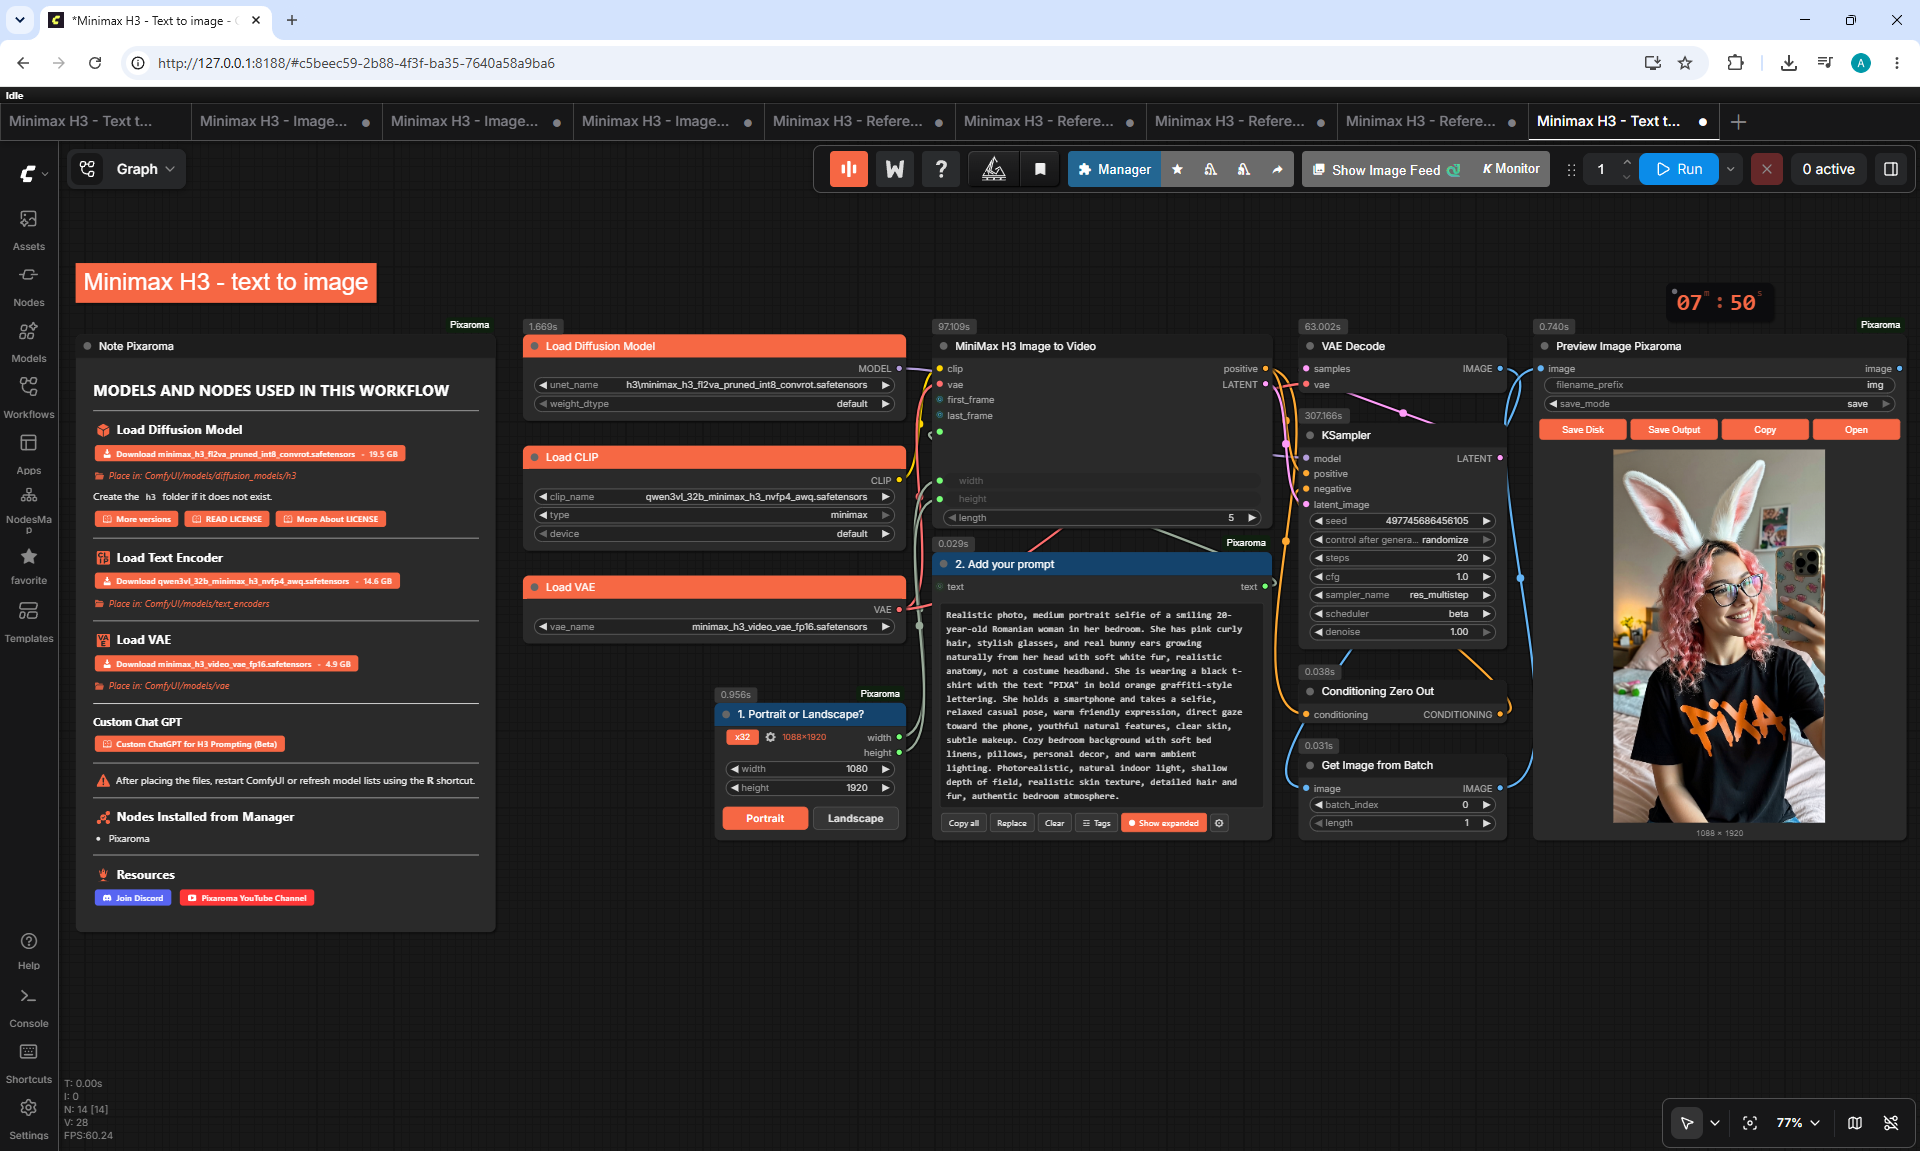1920x1151 pixels.
Task: Toggle the right side panel icon
Action: click(1890, 169)
